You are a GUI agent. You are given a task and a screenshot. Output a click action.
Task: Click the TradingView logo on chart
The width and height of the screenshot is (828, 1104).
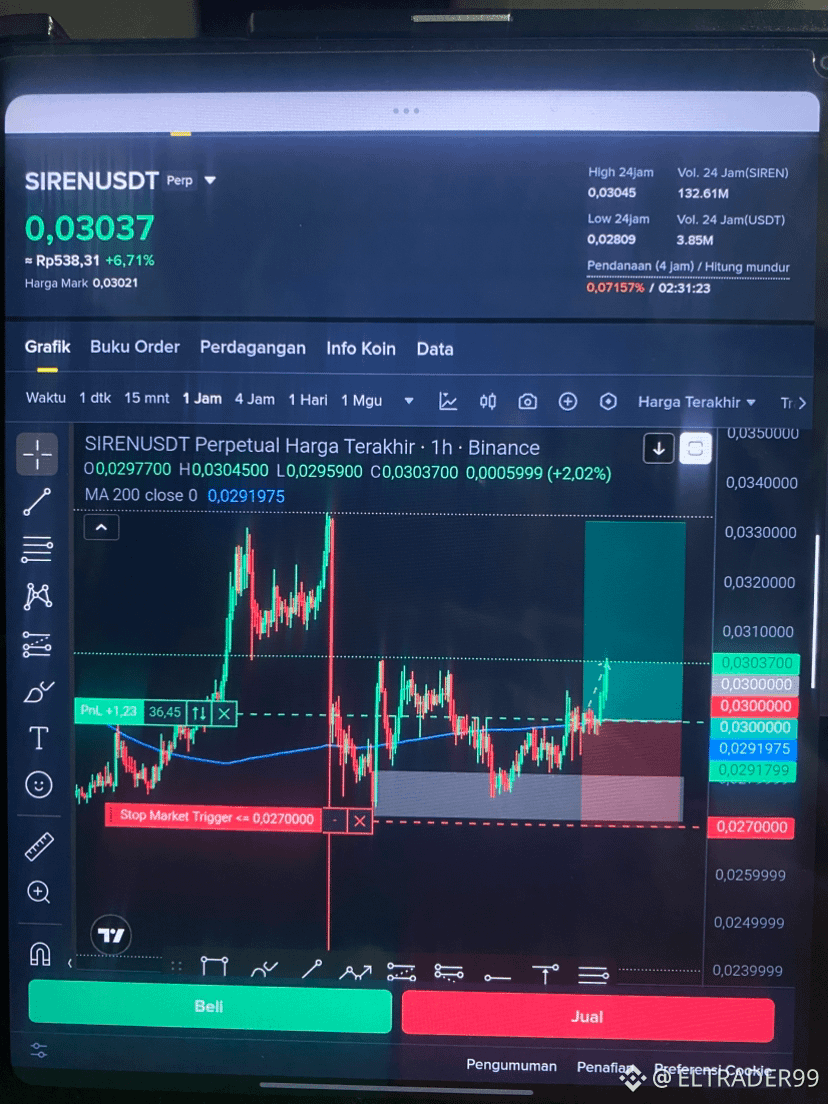click(111, 935)
